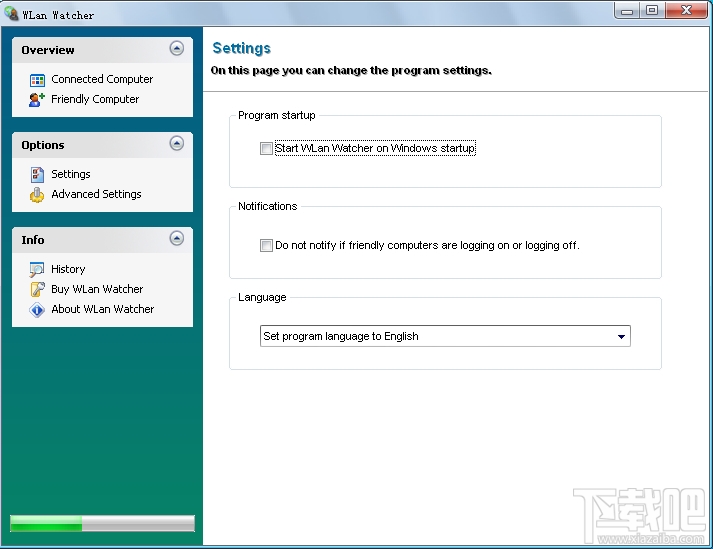Click the green progress bar in the sidebar
The image size is (713, 549).
(x=102, y=523)
